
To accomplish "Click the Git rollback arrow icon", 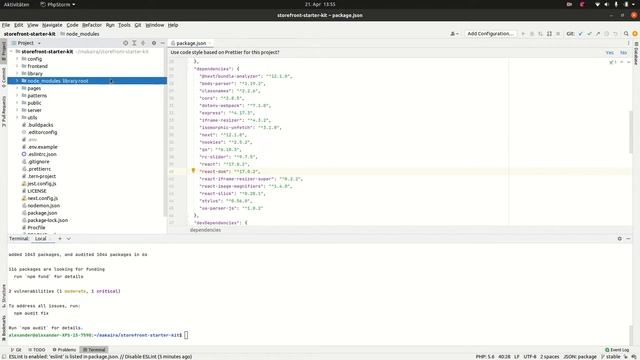I will click(x=616, y=34).
